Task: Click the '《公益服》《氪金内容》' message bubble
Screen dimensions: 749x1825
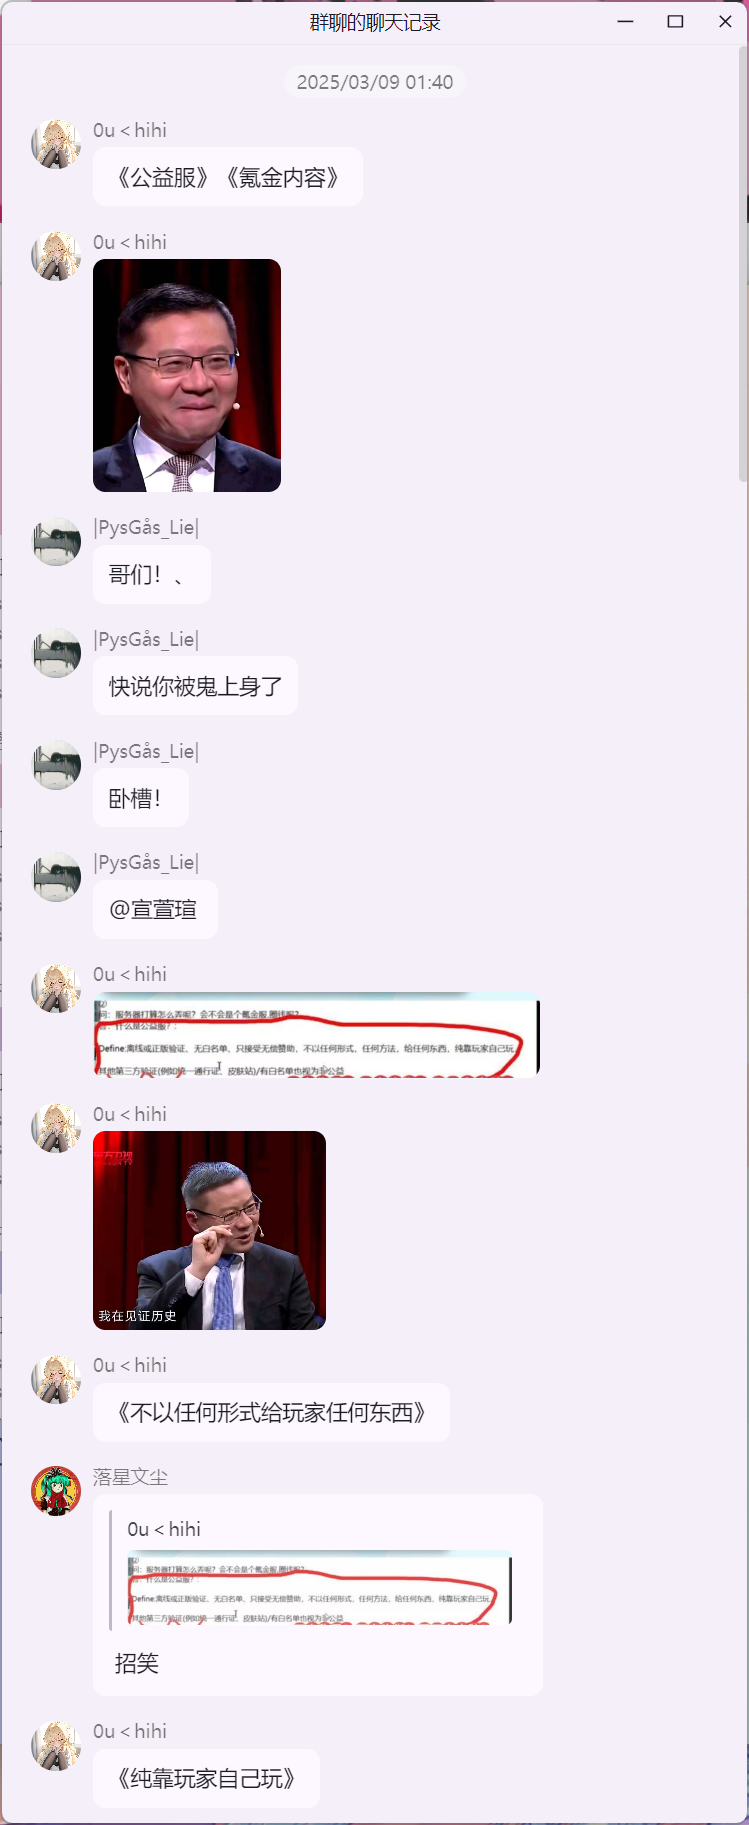Action: (228, 177)
